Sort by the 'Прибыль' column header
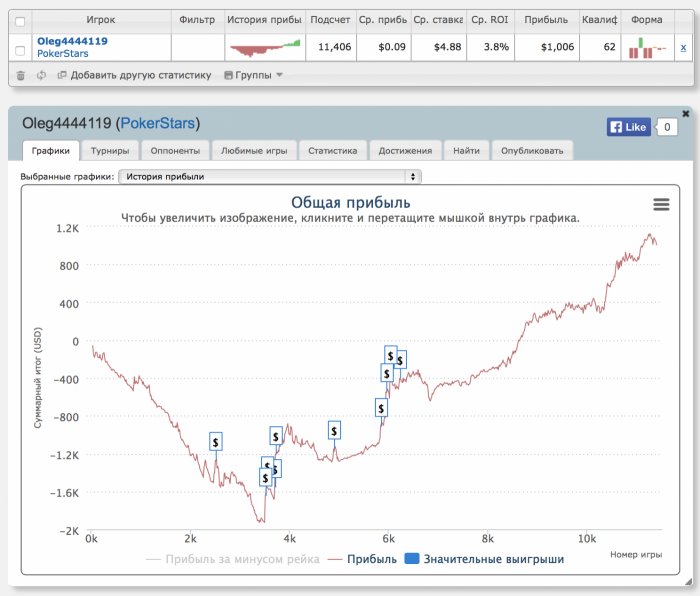 pos(546,20)
